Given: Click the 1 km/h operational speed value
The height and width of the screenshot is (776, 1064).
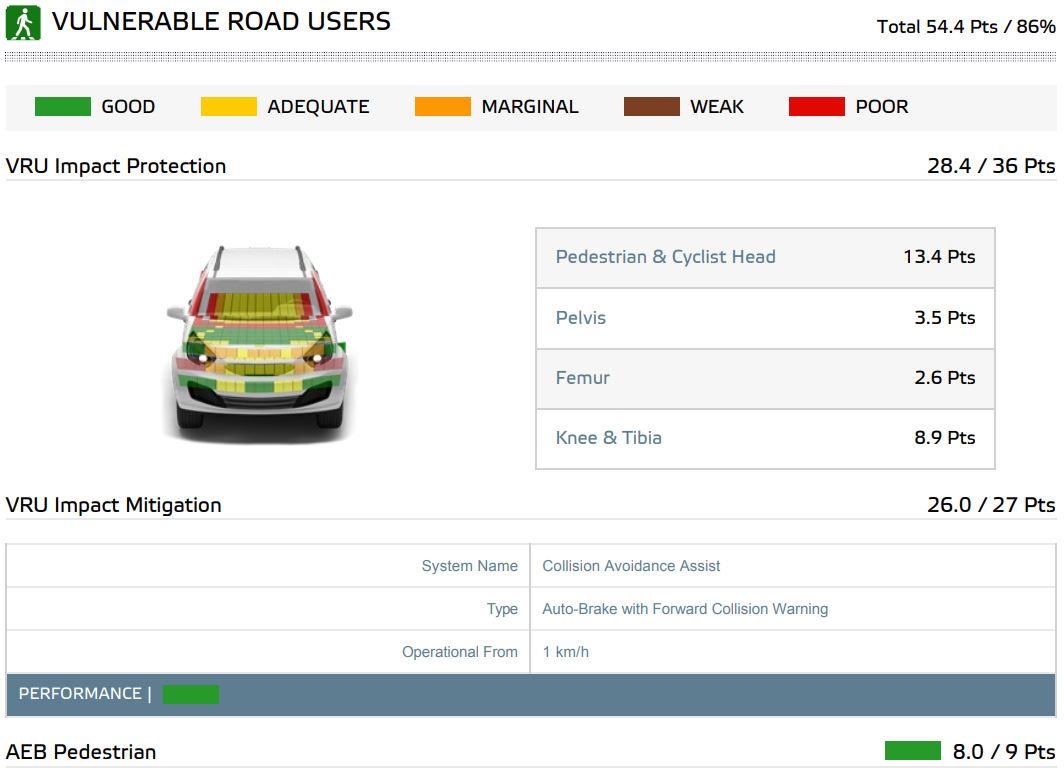Looking at the screenshot, I should tap(565, 652).
